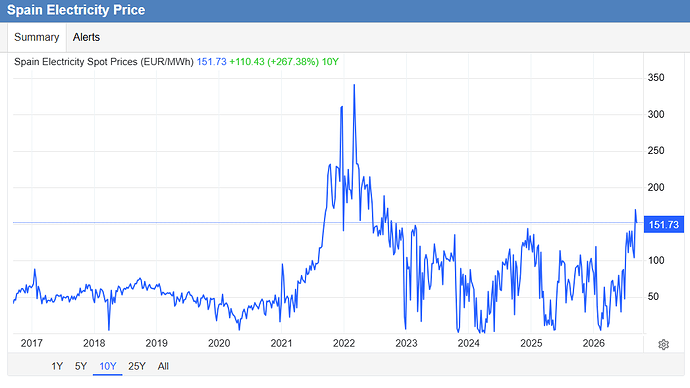This screenshot has width=690, height=388.
Task: Click the green 10Y label in legend
Action: pos(330,62)
